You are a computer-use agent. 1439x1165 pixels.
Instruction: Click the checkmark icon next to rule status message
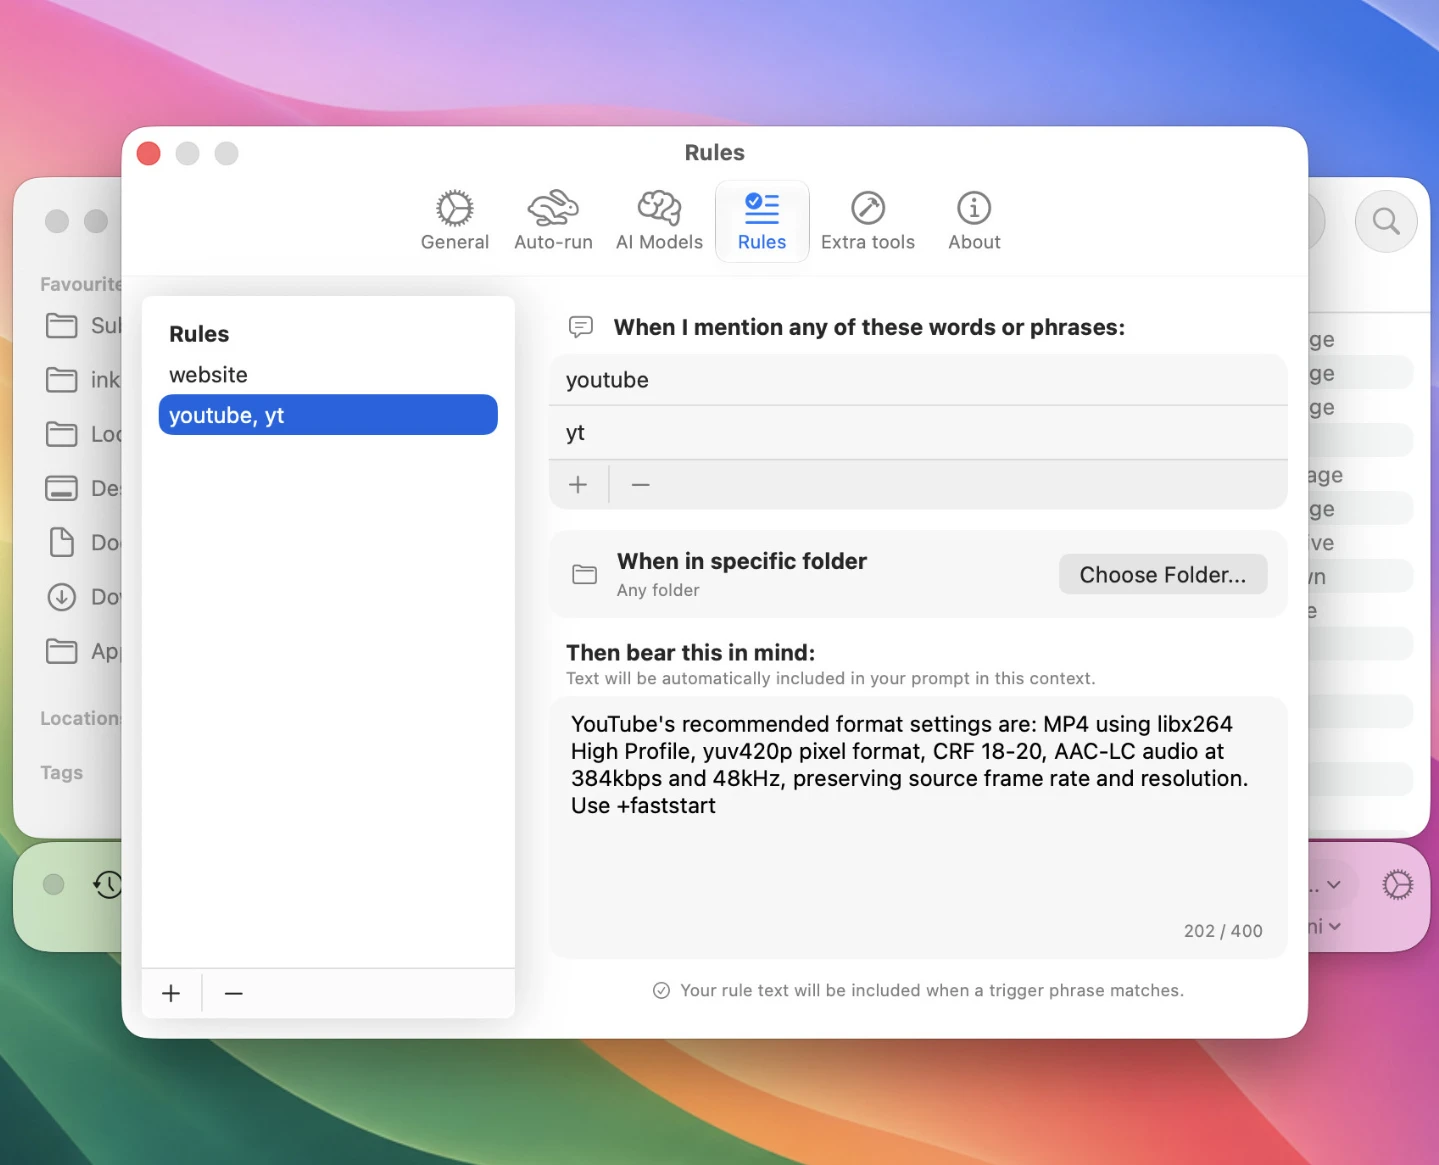pyautogui.click(x=661, y=990)
